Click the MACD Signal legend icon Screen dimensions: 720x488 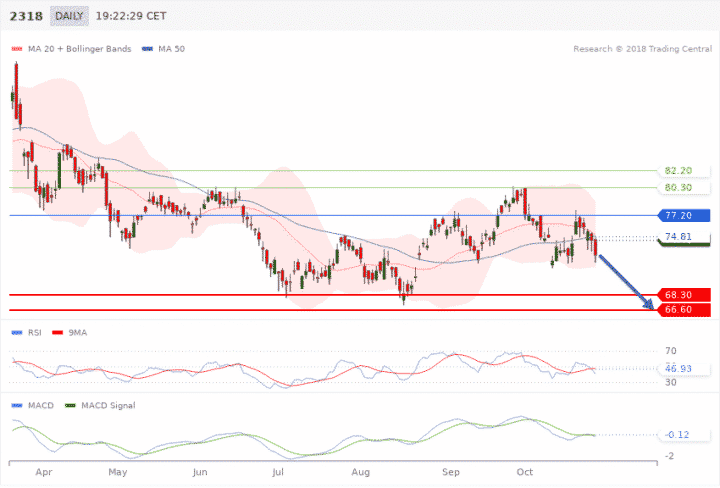tap(68, 405)
